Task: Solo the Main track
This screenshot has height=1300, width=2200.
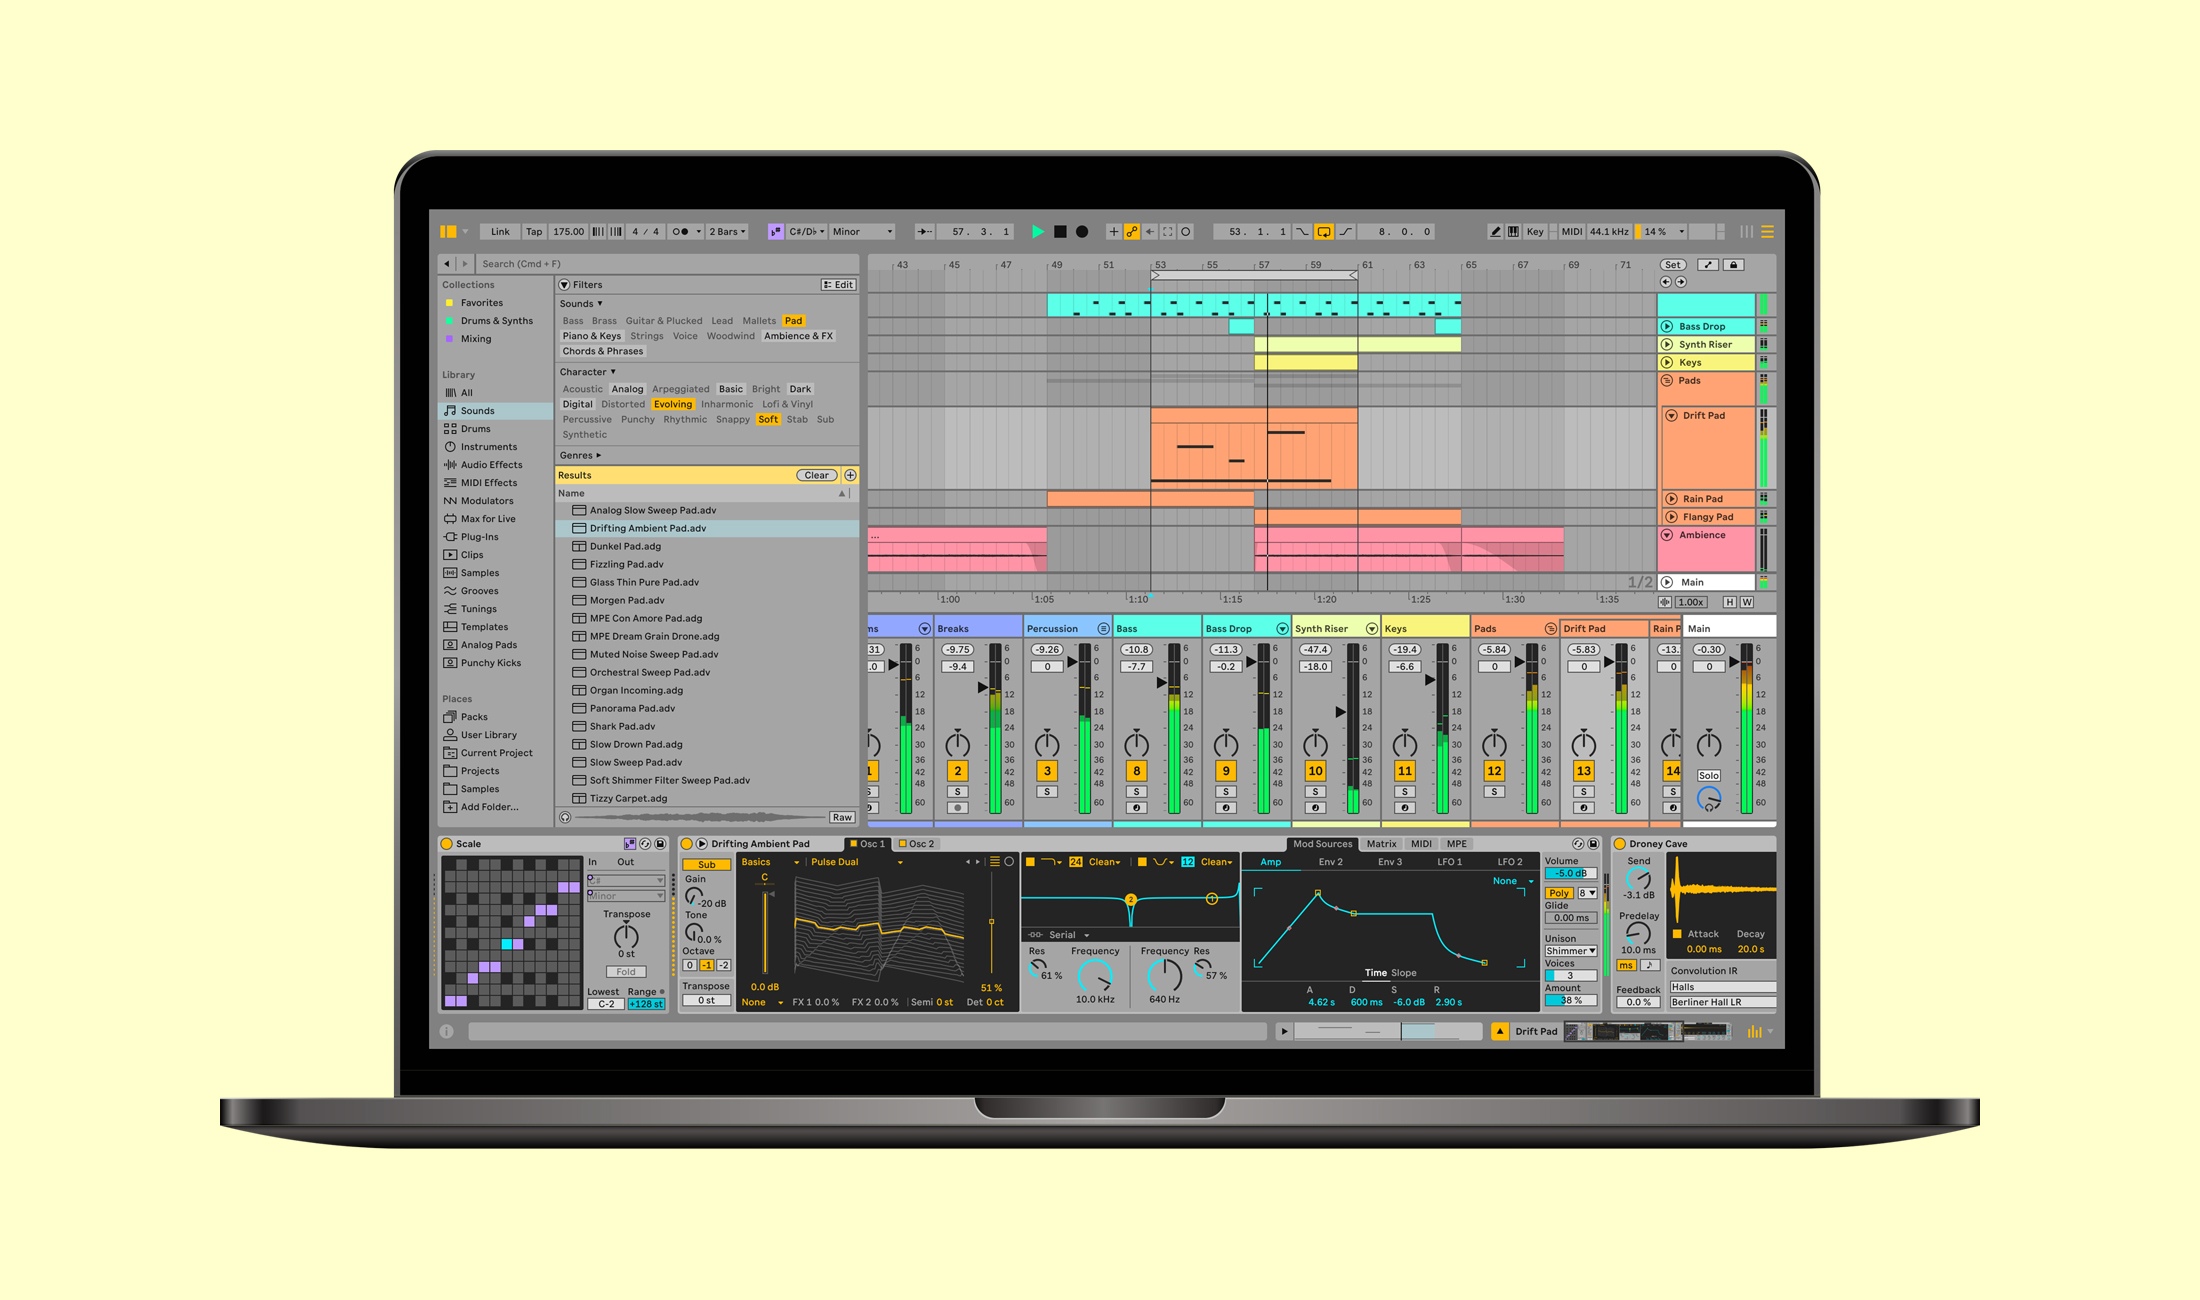Action: [1708, 775]
